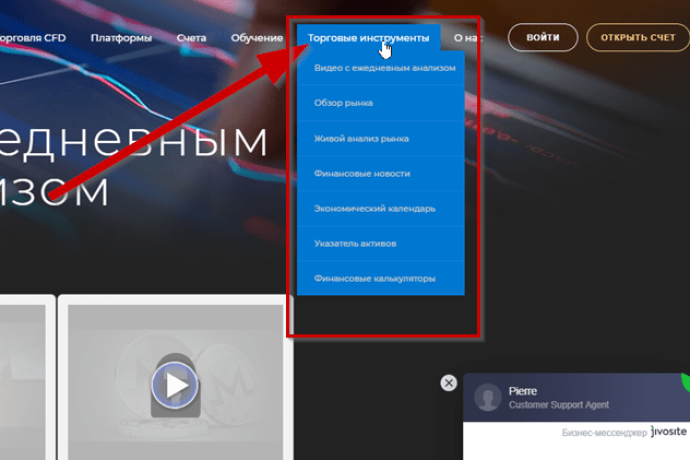Choose Экономический календарь in dropdown
This screenshot has height=460, width=690.
(381, 209)
